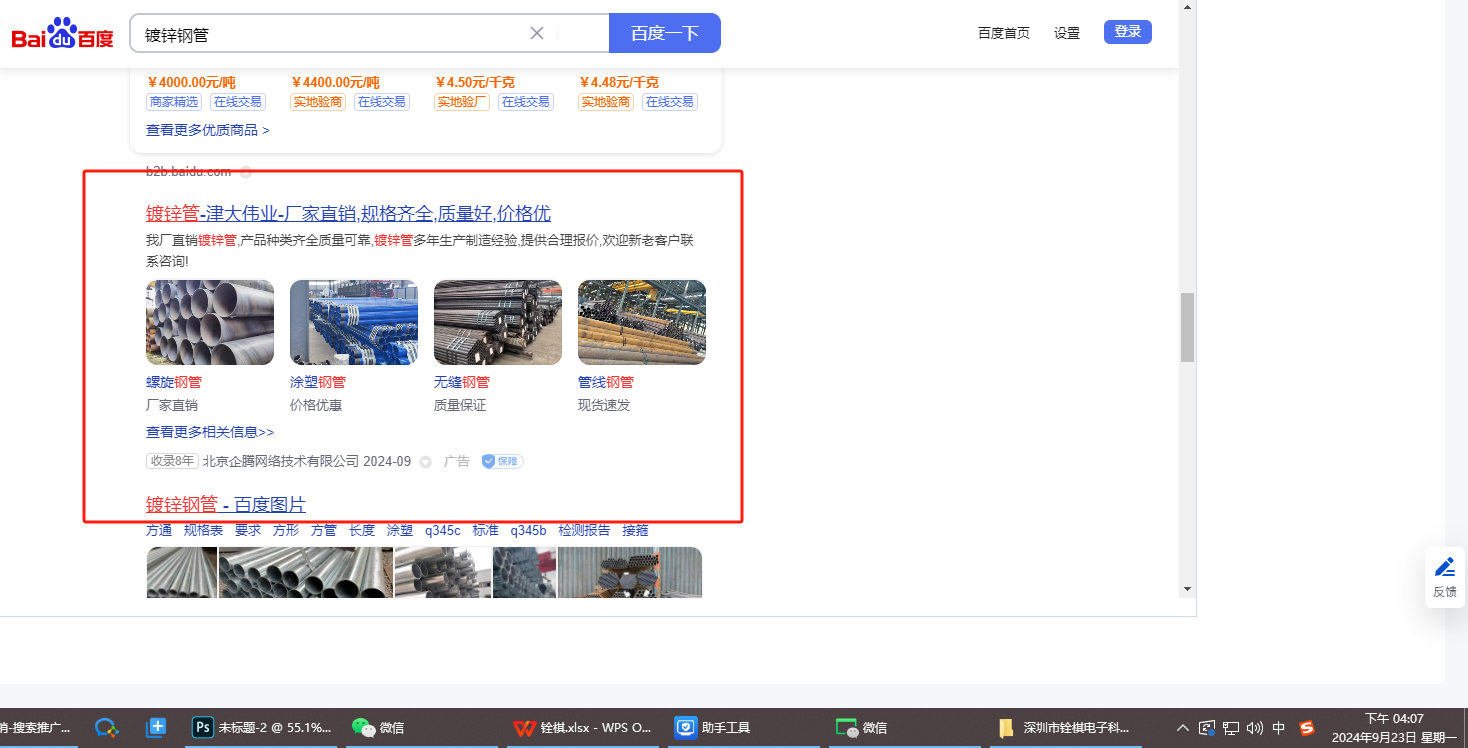
Task: Open the 镀锌管-津大伟业 ad title link
Action: click(348, 213)
